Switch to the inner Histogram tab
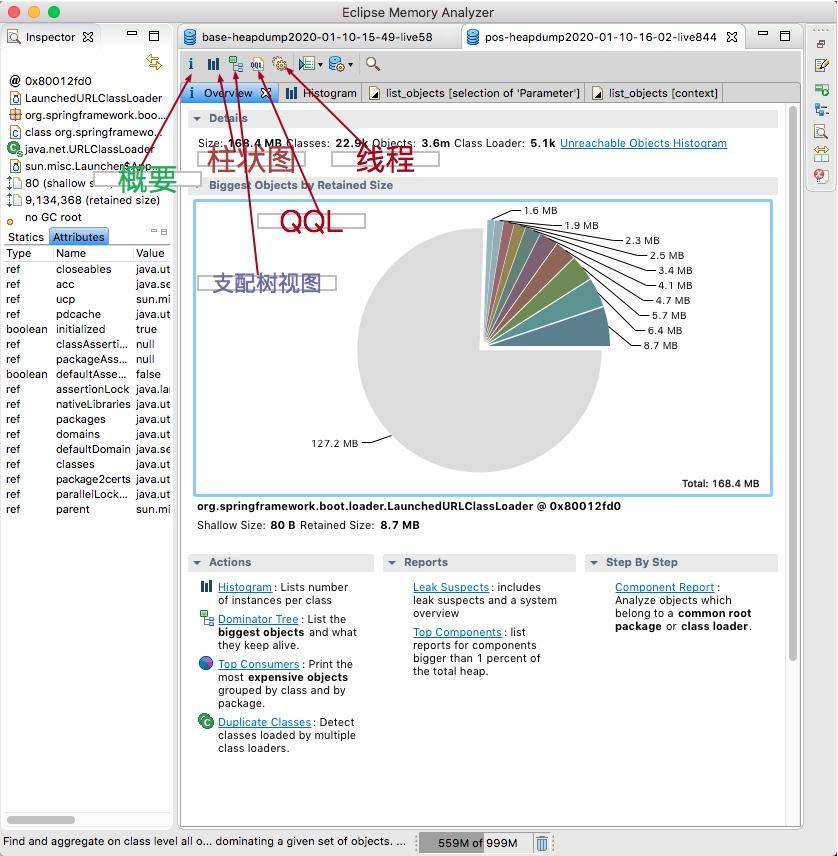The image size is (838, 856). (x=321, y=93)
